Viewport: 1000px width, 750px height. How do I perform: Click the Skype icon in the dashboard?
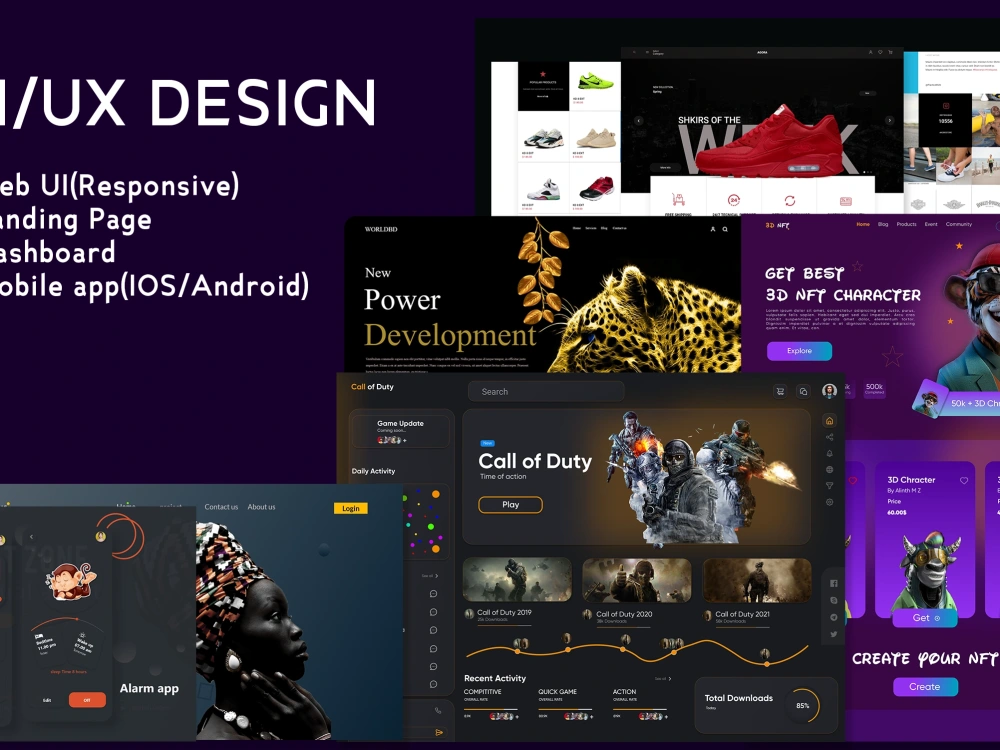coord(834,600)
